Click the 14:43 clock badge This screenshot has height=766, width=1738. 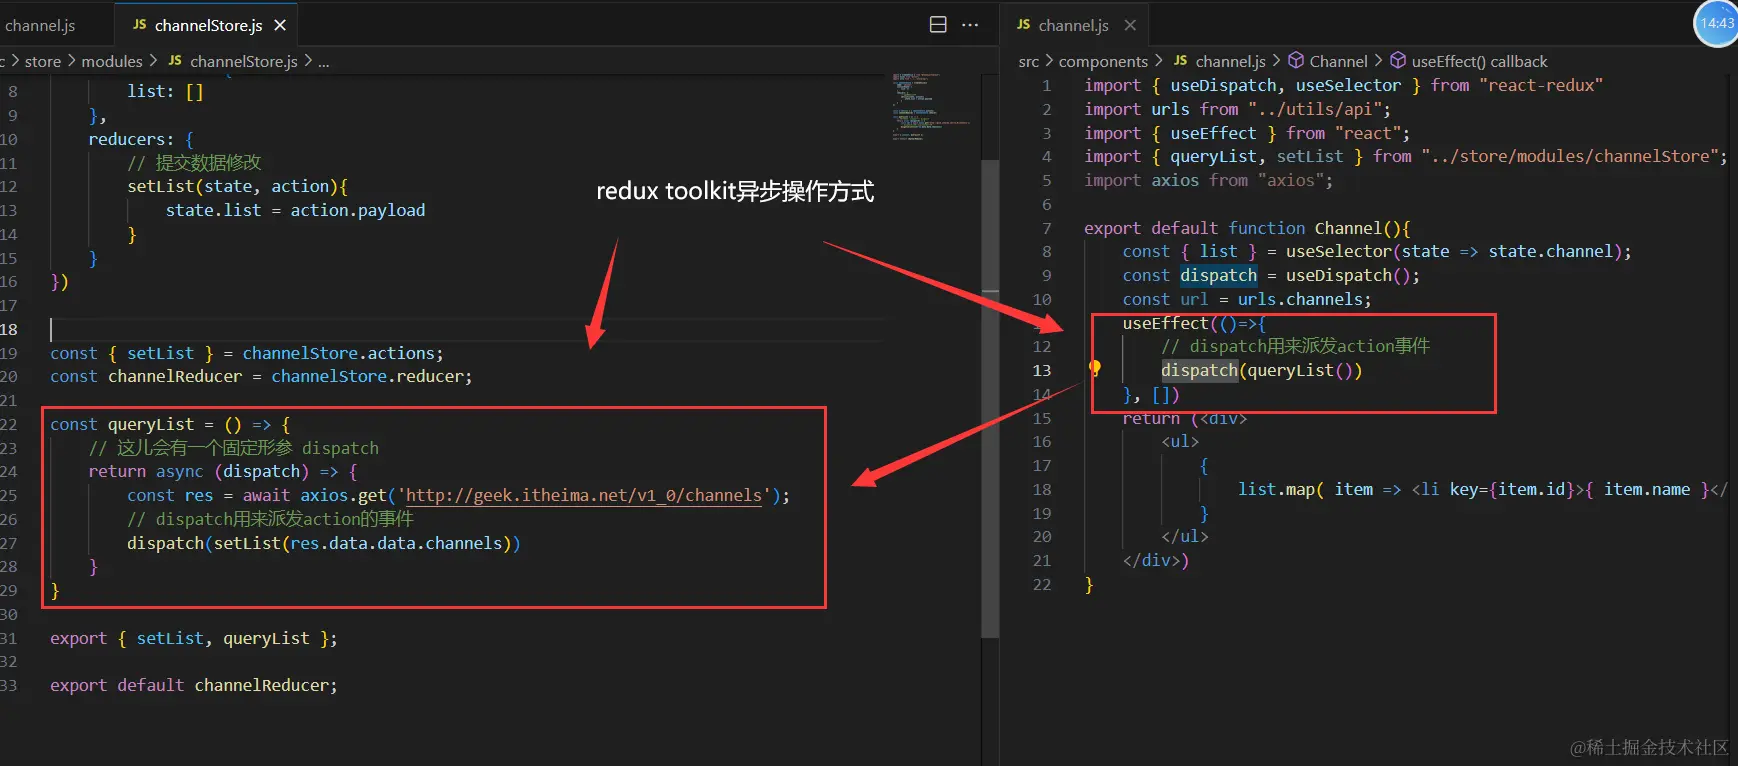click(x=1716, y=22)
